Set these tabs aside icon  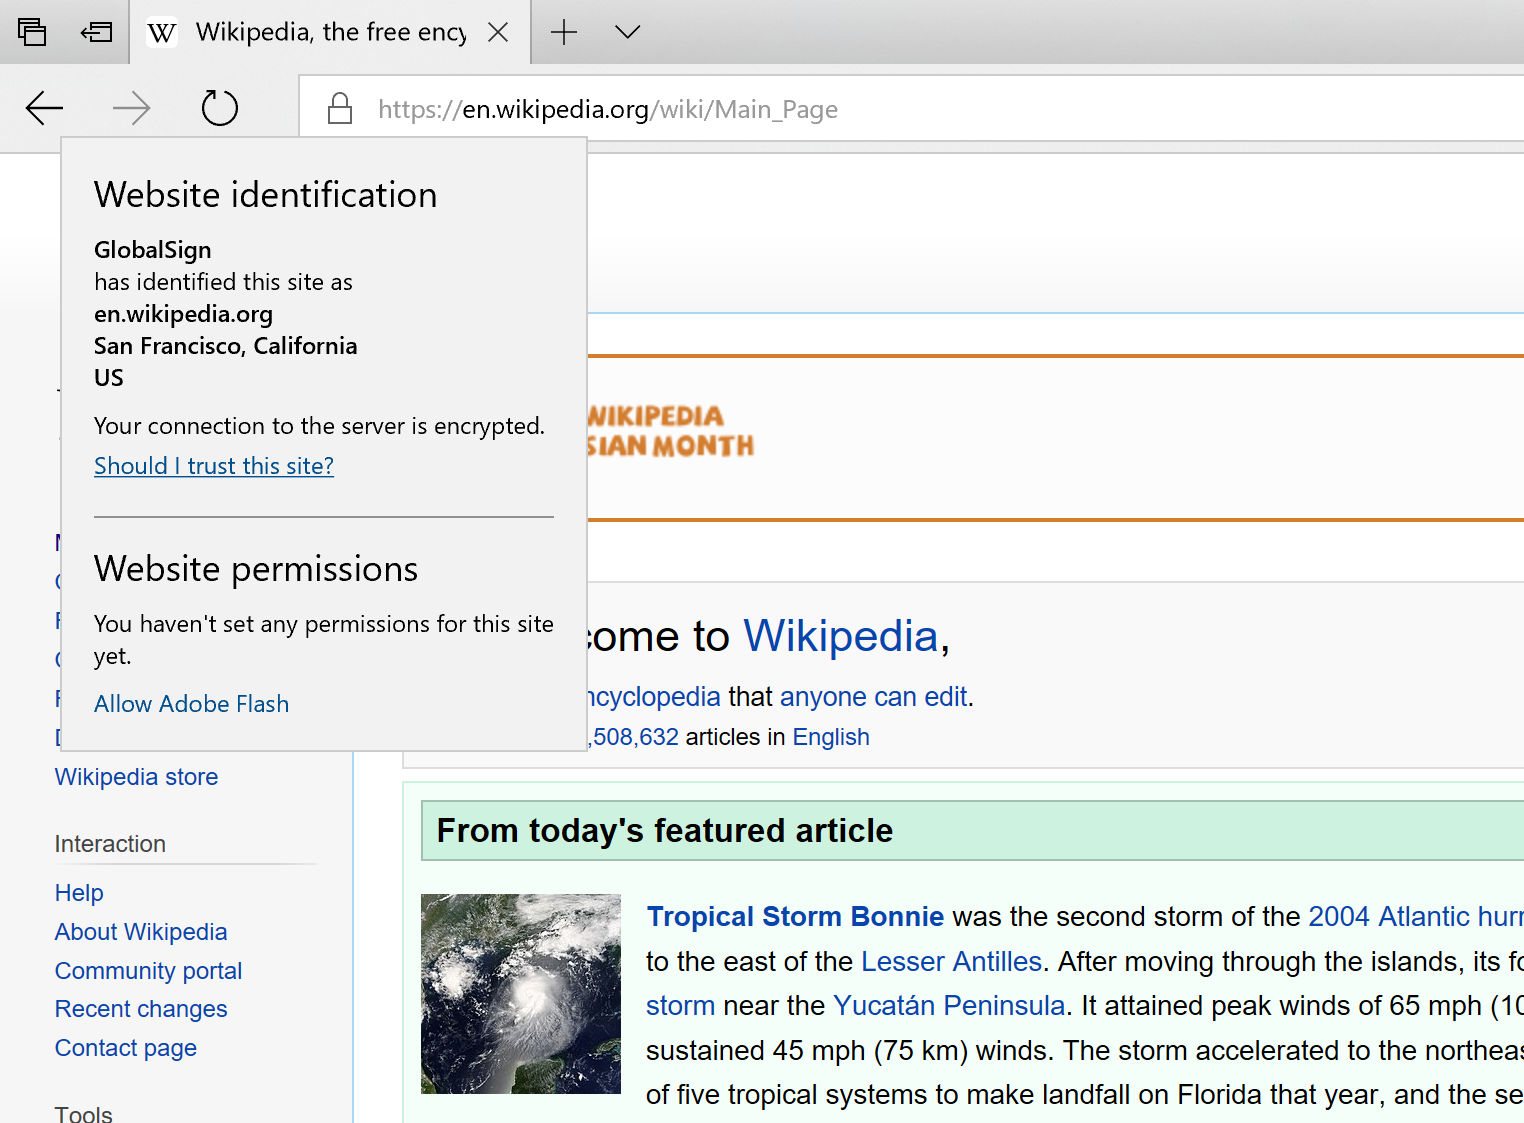coord(96,32)
